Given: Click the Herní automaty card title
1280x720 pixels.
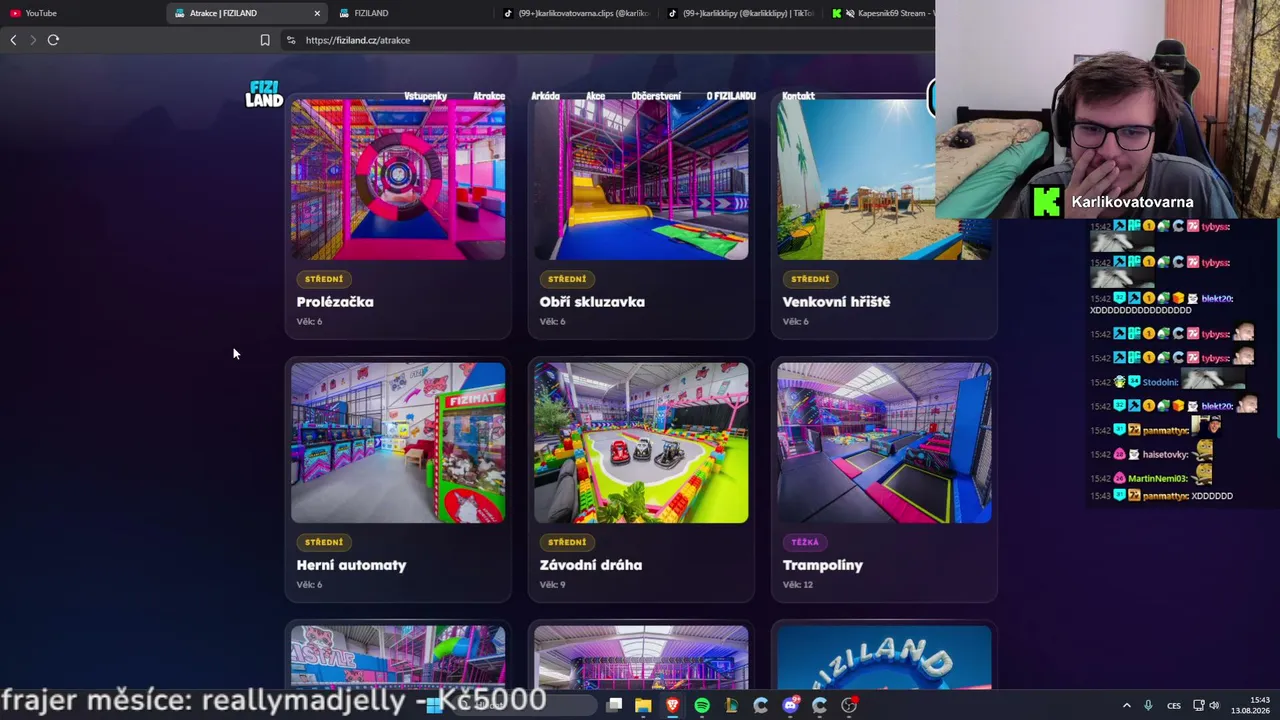Looking at the screenshot, I should 351,565.
